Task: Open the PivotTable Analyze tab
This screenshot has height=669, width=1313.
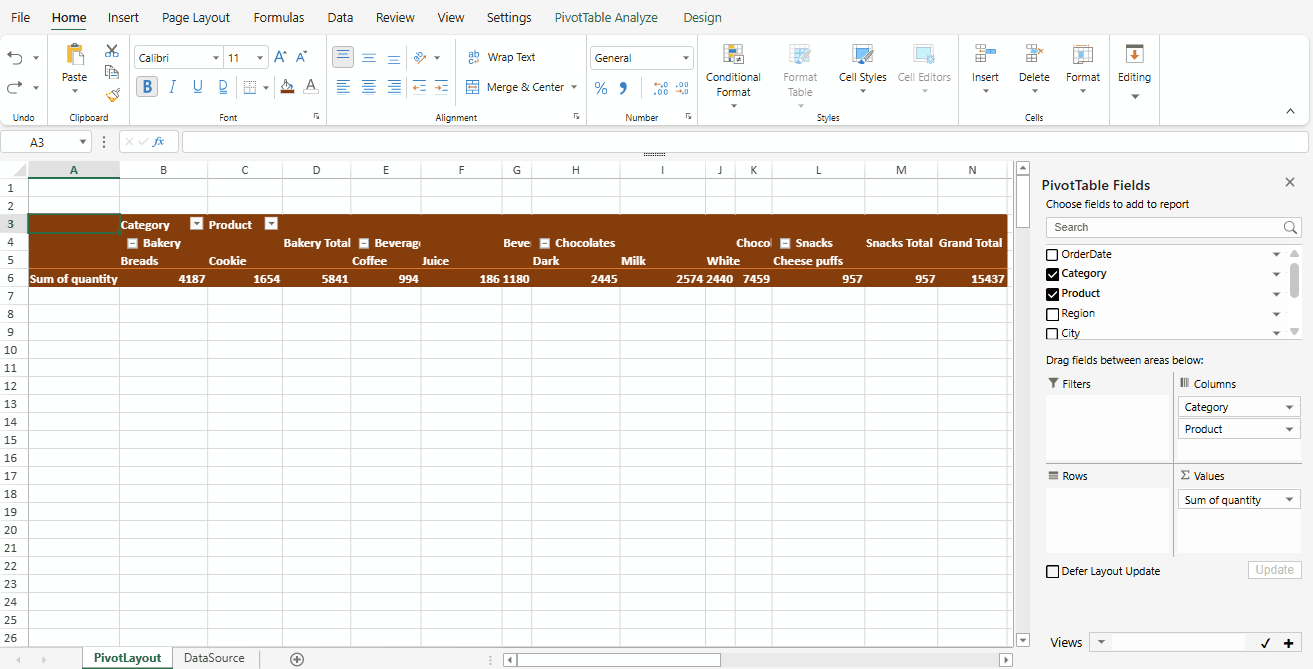Action: [x=606, y=17]
